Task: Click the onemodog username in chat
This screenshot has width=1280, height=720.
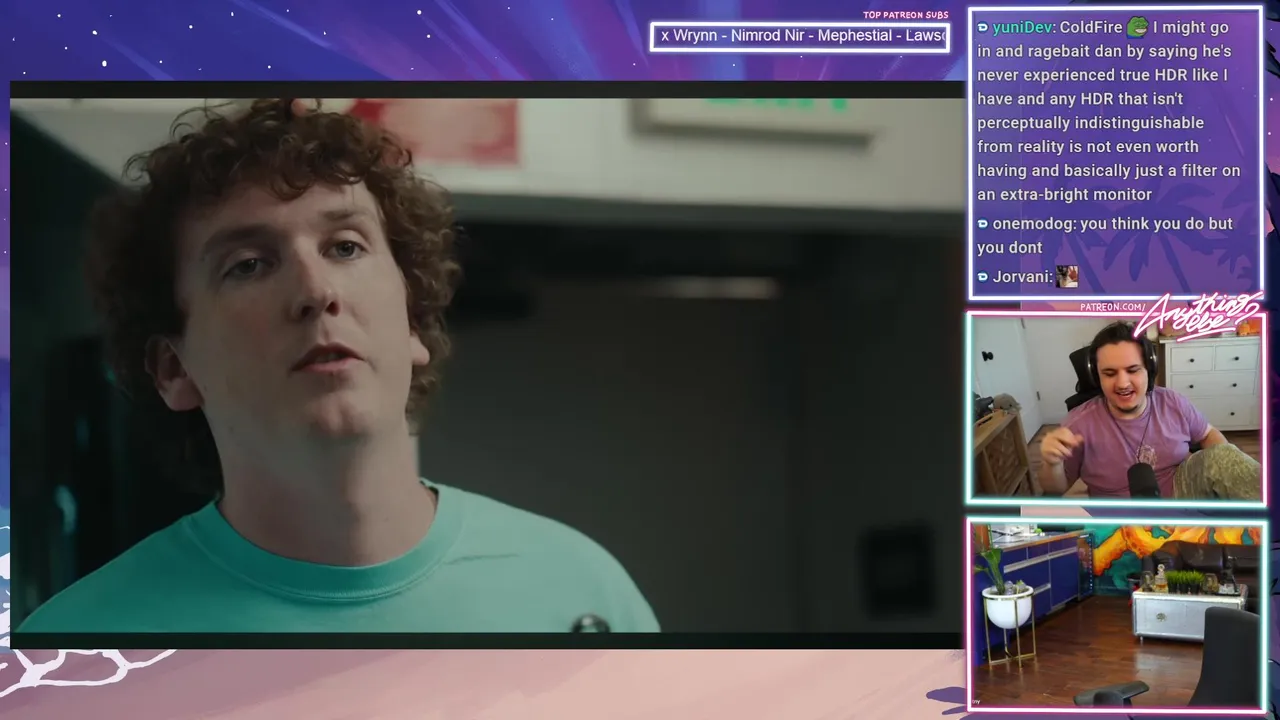Action: tap(1034, 223)
